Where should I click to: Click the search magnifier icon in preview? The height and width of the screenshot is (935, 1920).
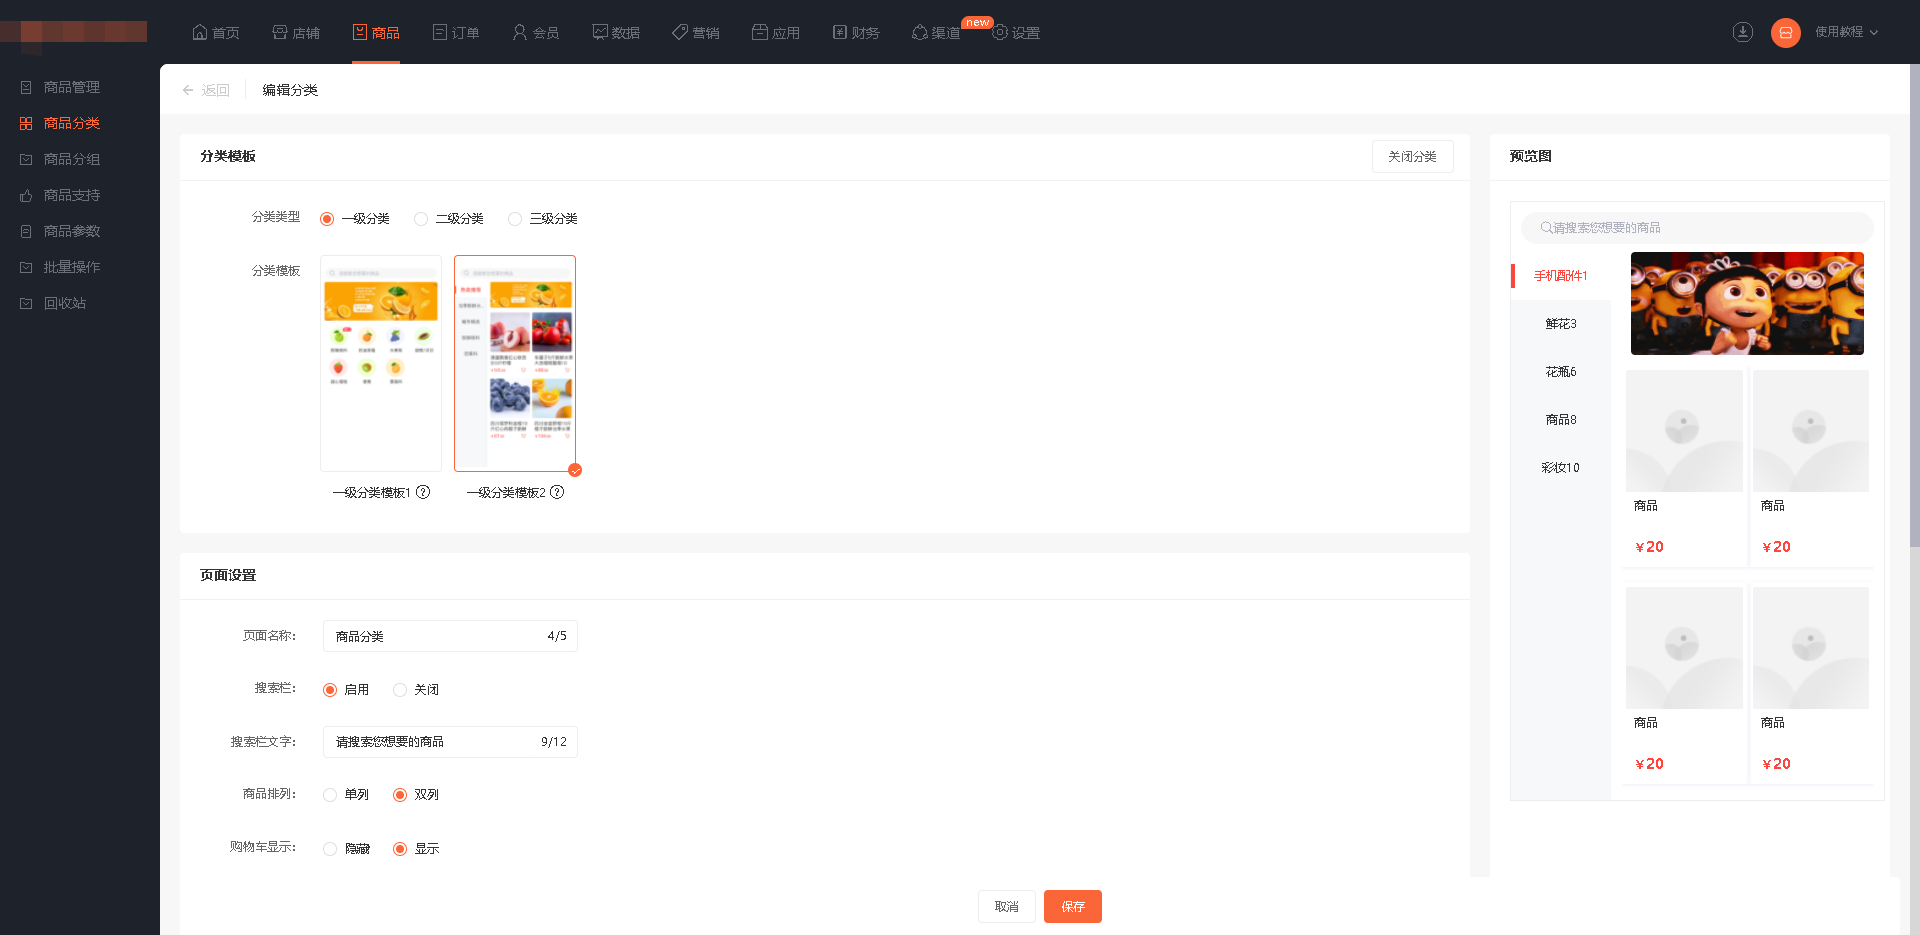tap(1546, 228)
